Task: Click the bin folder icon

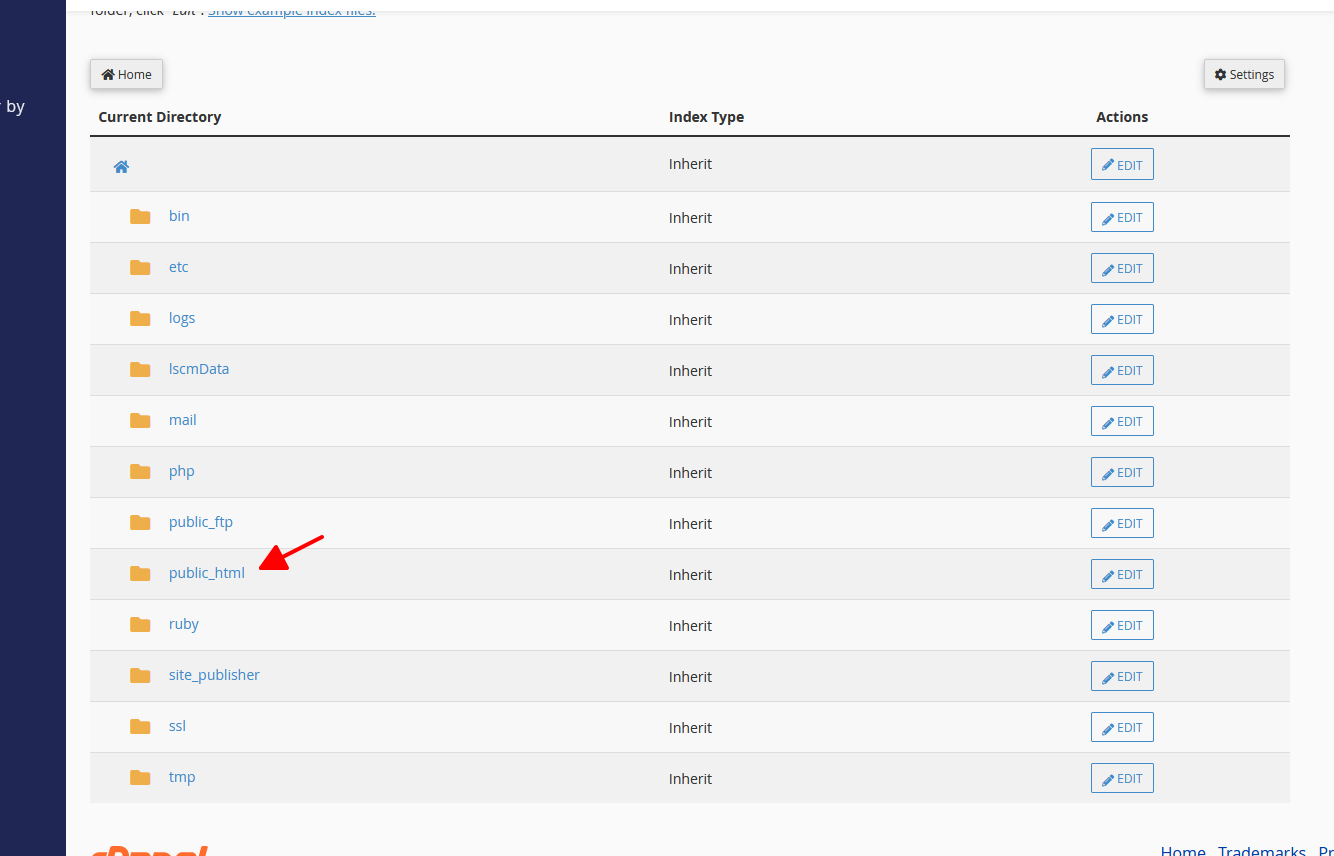Action: pyautogui.click(x=140, y=217)
